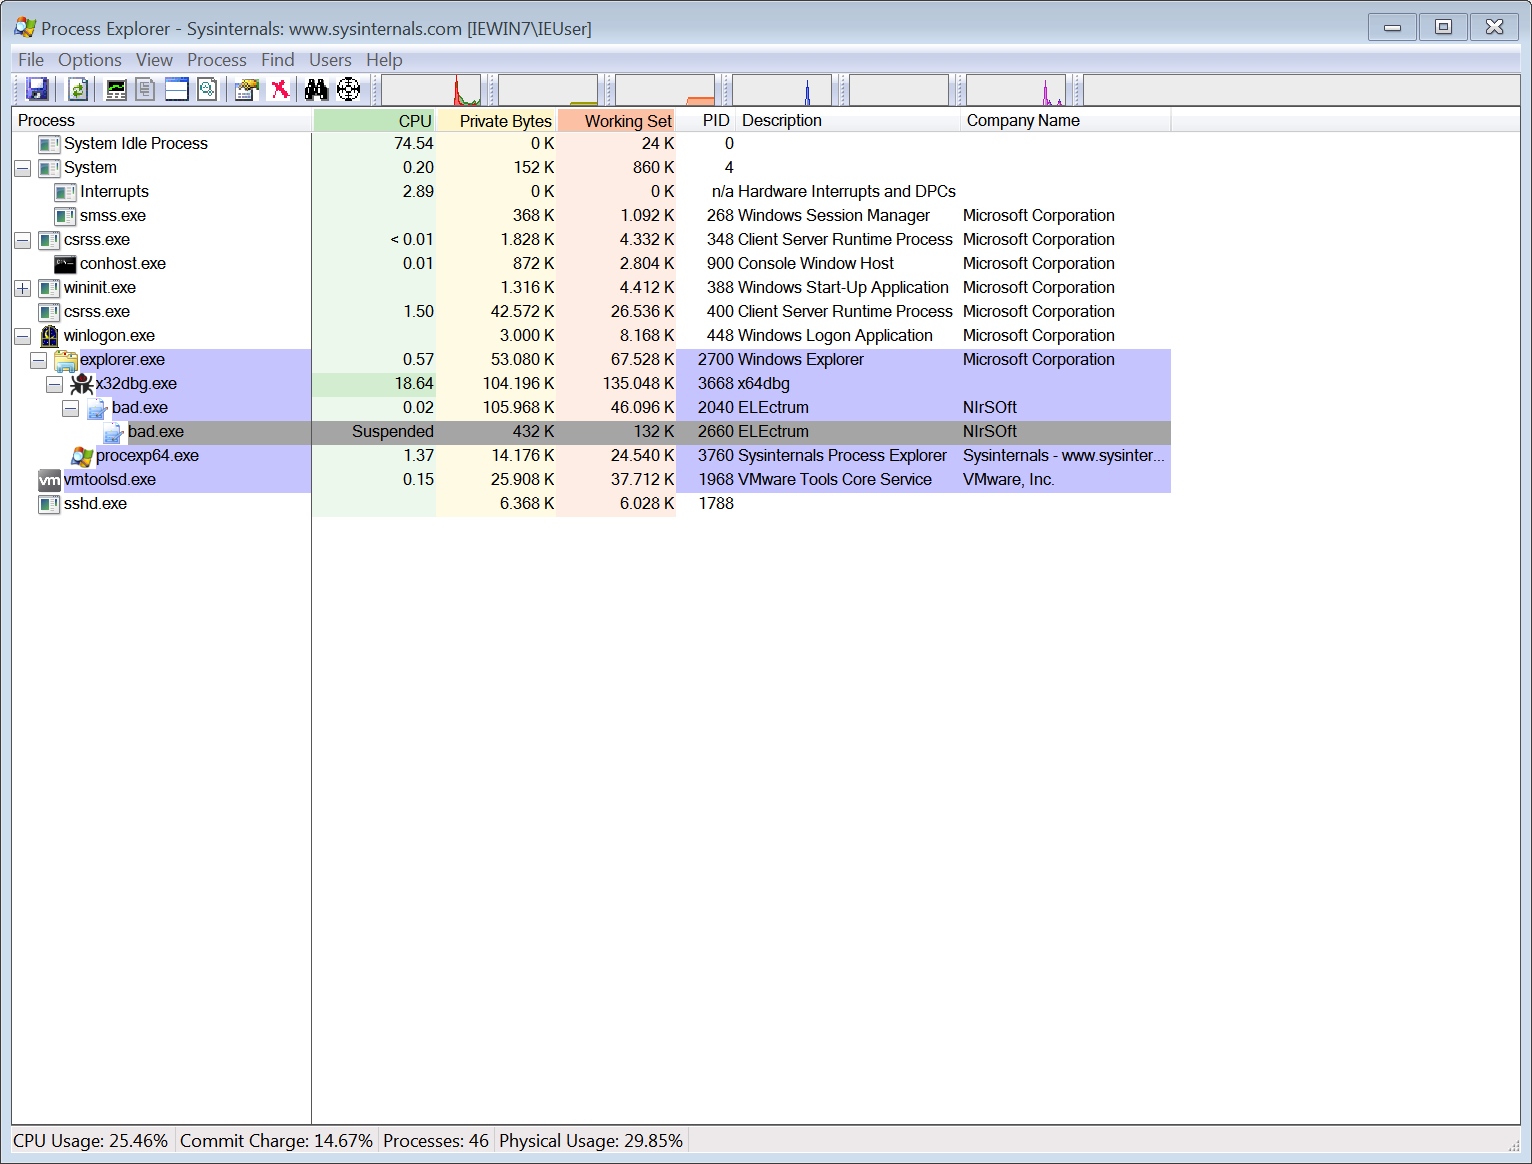This screenshot has height=1164, width=1532.
Task: Click 'CPU Usage: 25.46%' in status bar
Action: tap(91, 1141)
